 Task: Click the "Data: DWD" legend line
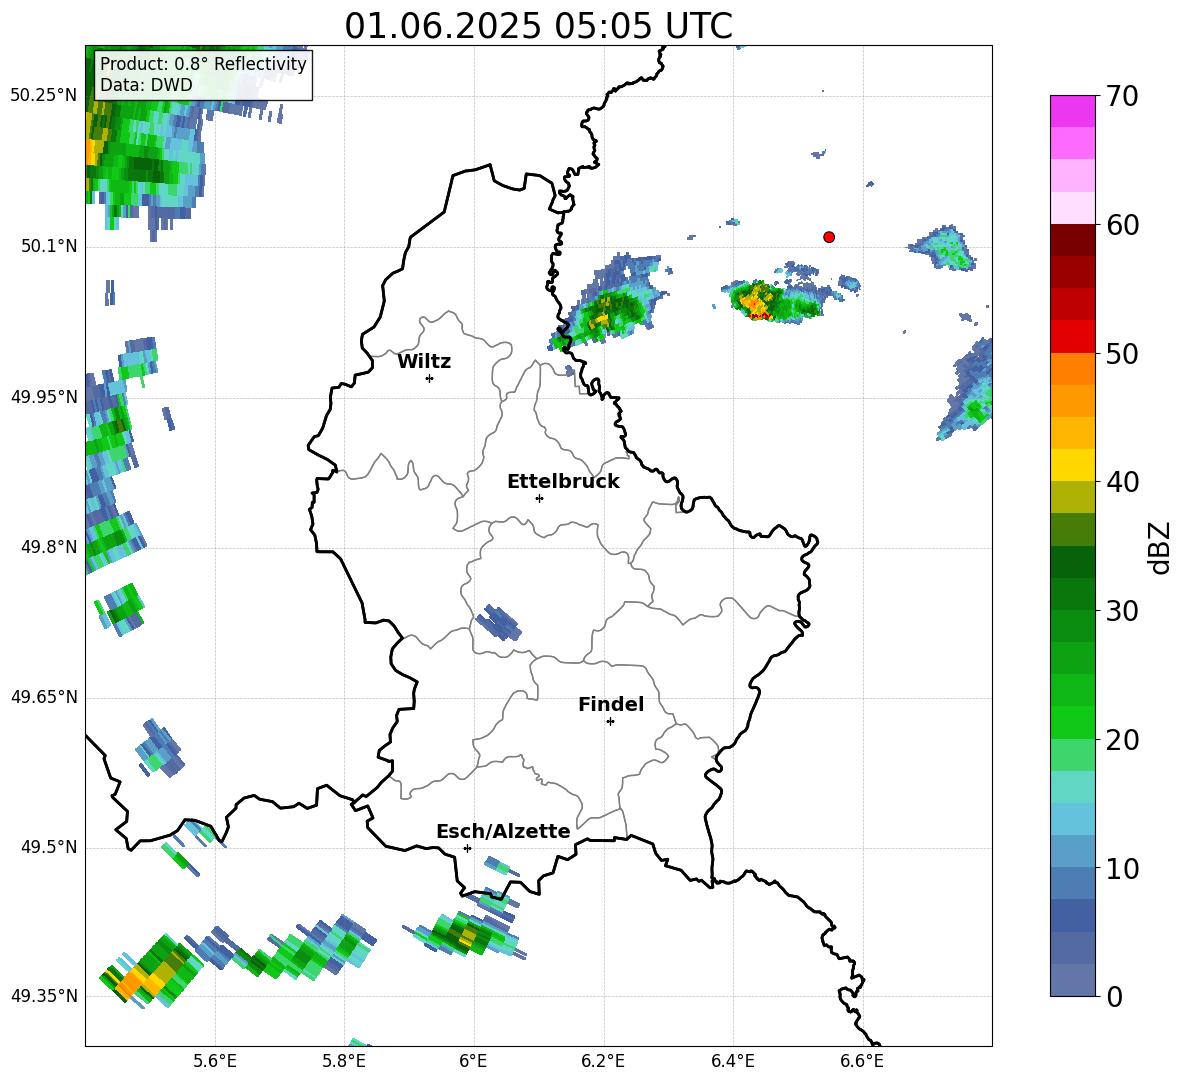click(x=146, y=85)
